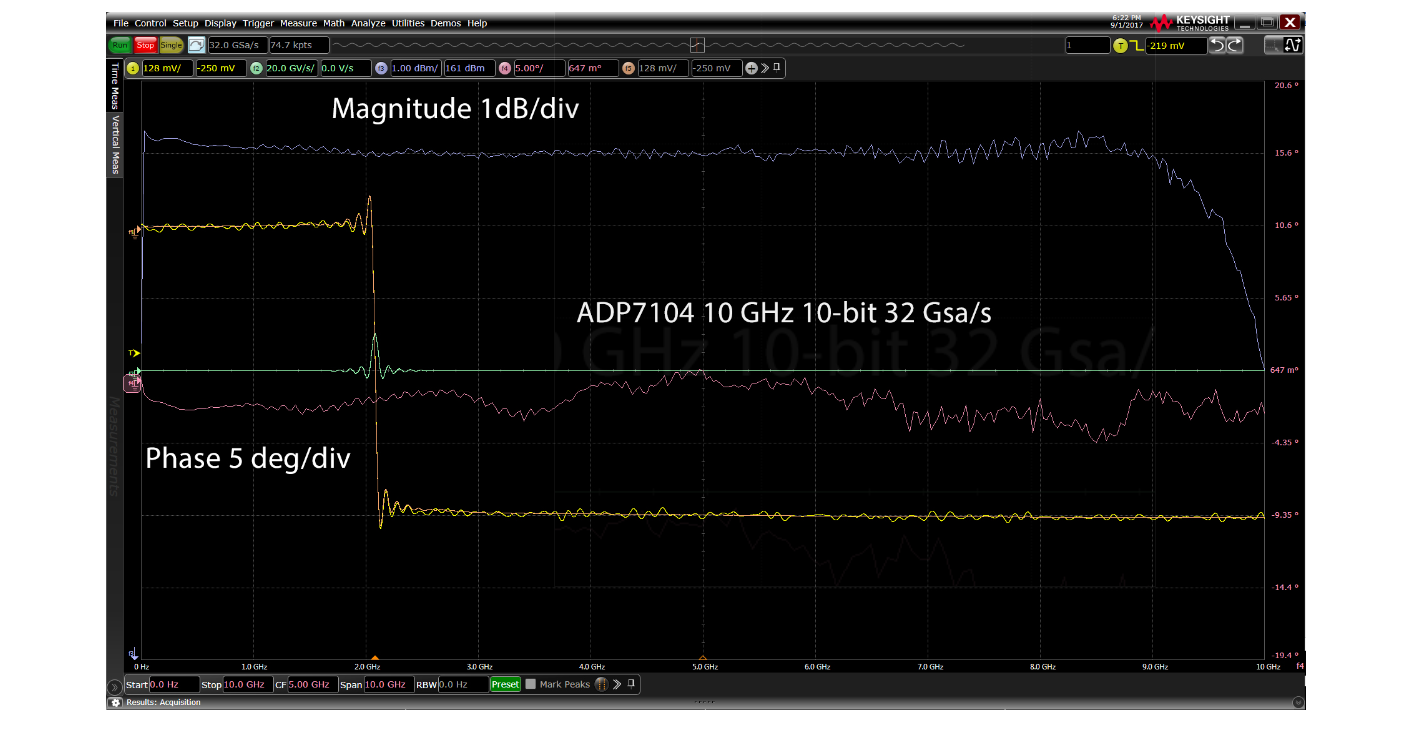
Task: Click the trigger falling edge slope icon
Action: coord(1135,45)
